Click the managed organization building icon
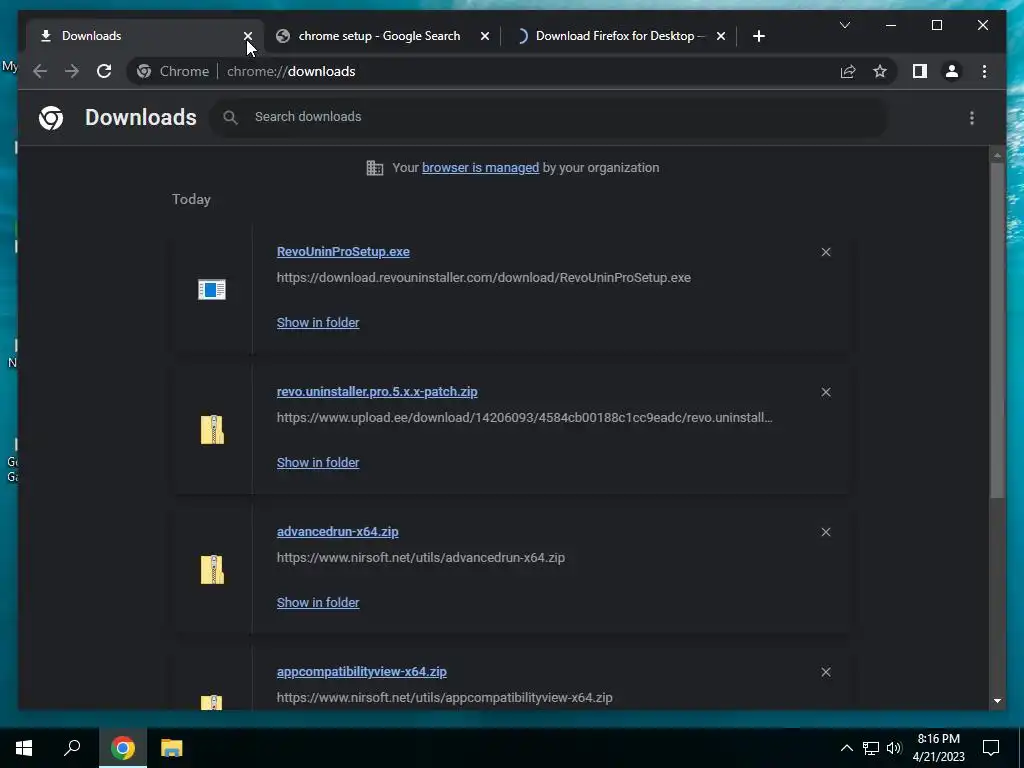The image size is (1024, 768). click(375, 168)
